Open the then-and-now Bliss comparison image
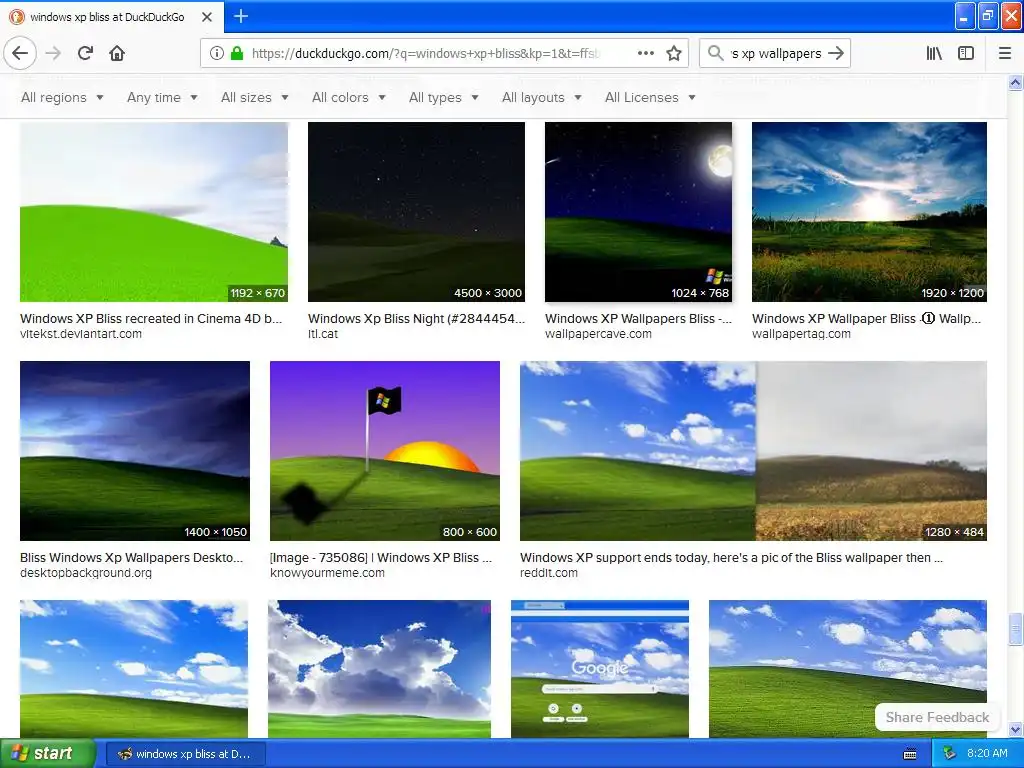Viewport: 1024px width, 768px height. click(x=753, y=451)
